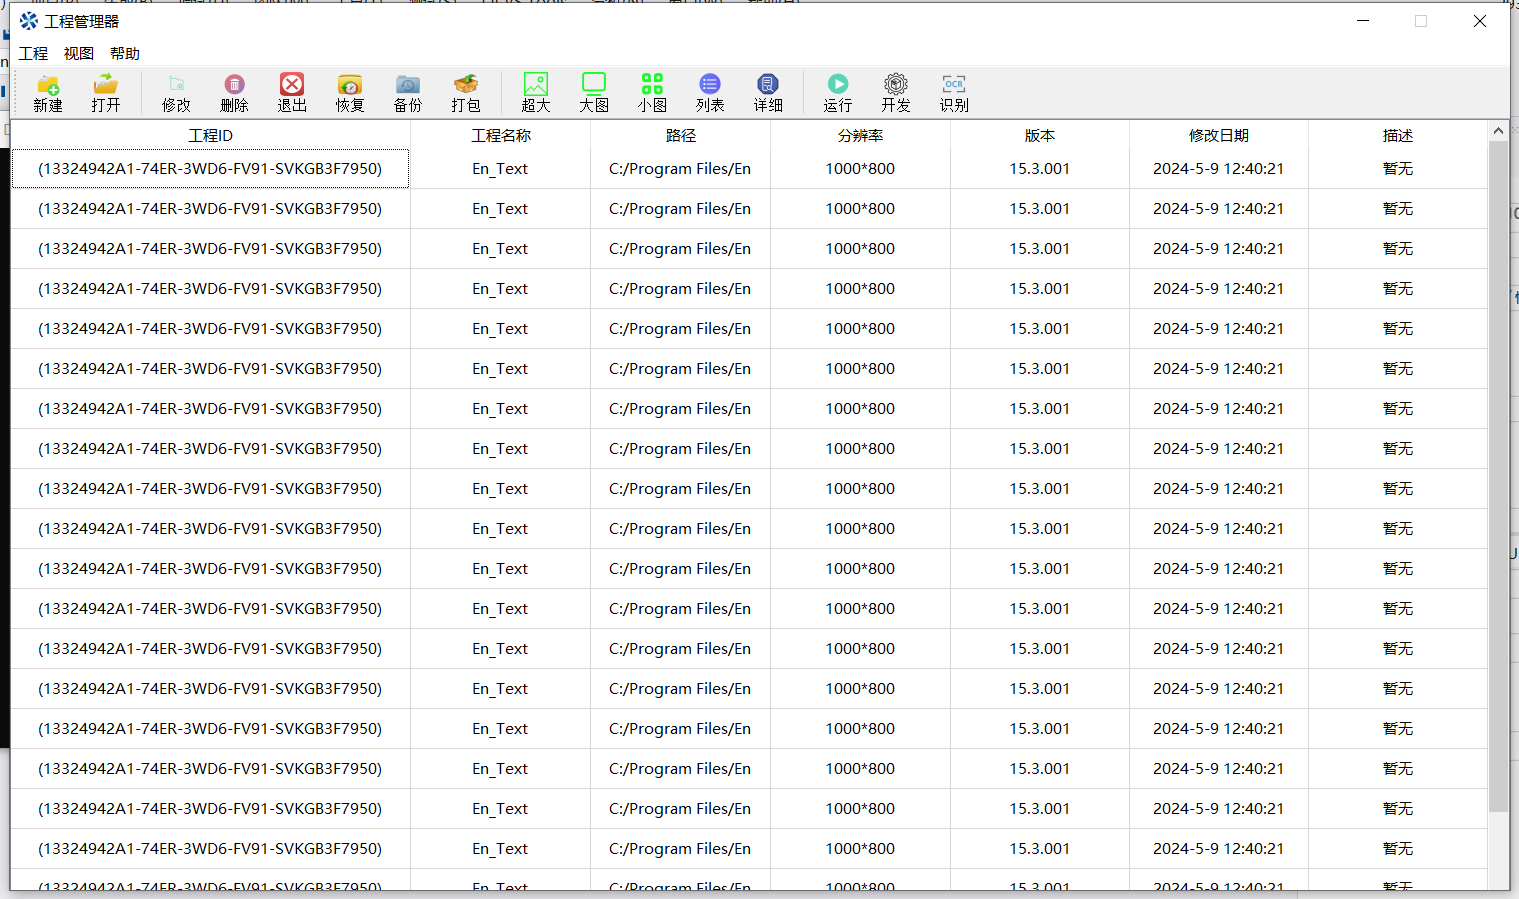Click the 修改 (Modify) toolbar icon
The height and width of the screenshot is (899, 1519).
click(x=176, y=92)
